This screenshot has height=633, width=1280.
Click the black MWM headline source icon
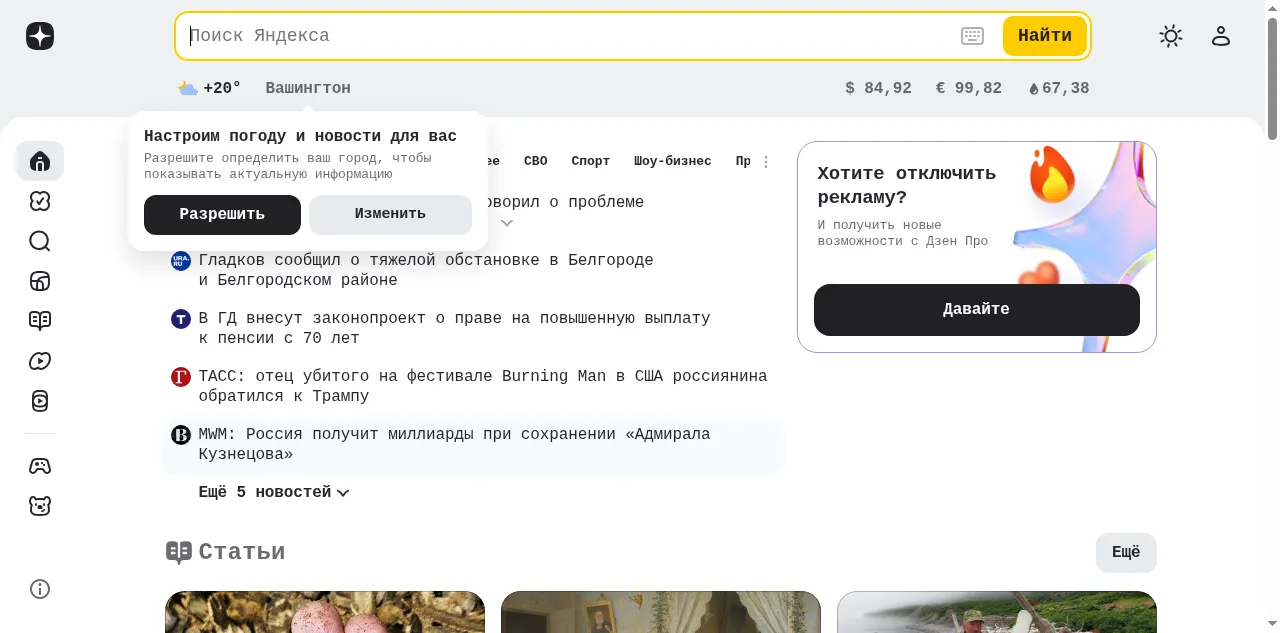click(x=181, y=435)
